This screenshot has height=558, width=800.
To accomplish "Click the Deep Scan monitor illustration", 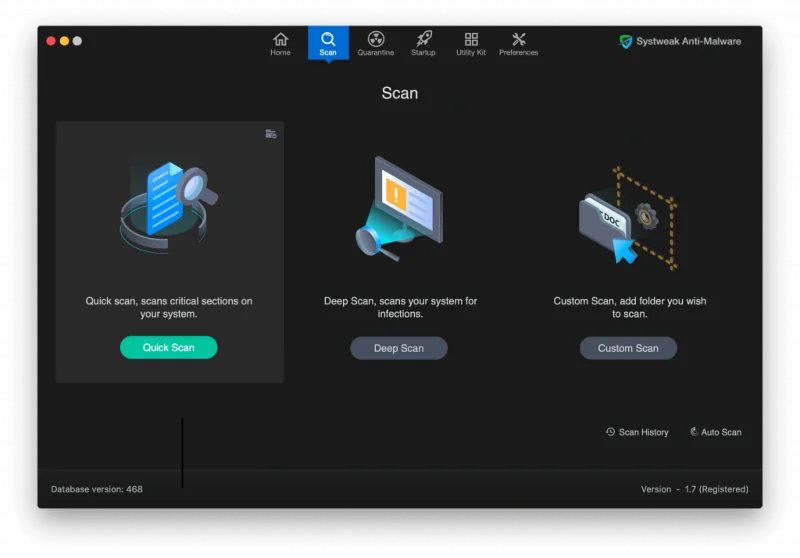I will coord(399,209).
